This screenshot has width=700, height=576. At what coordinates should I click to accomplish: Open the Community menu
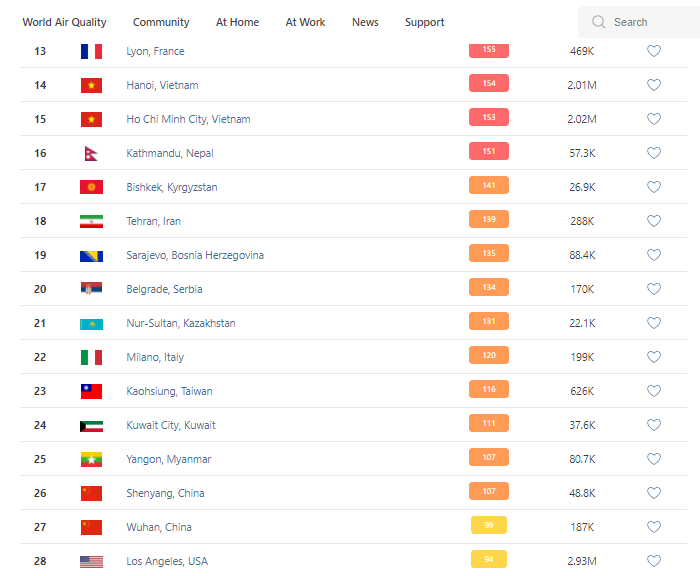click(161, 22)
